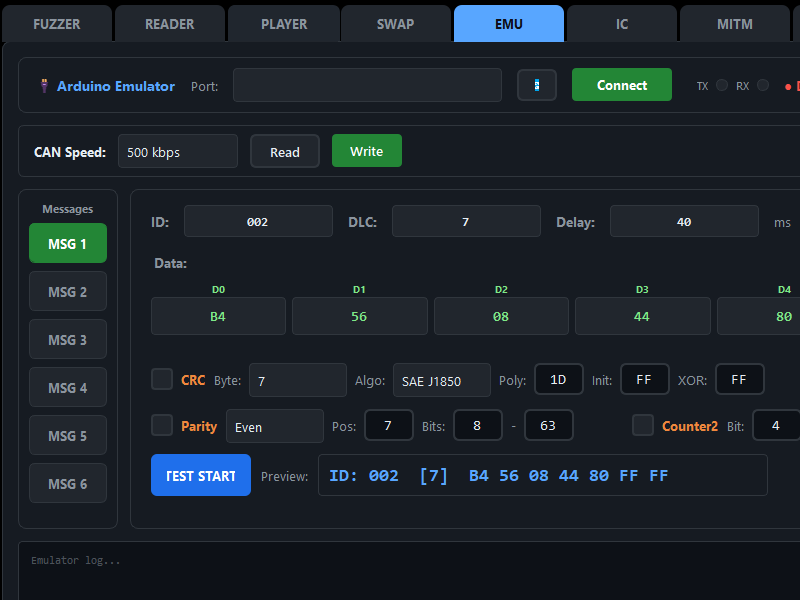The width and height of the screenshot is (800, 600).
Task: Switch to the FUZZER tab
Action: pyautogui.click(x=57, y=24)
